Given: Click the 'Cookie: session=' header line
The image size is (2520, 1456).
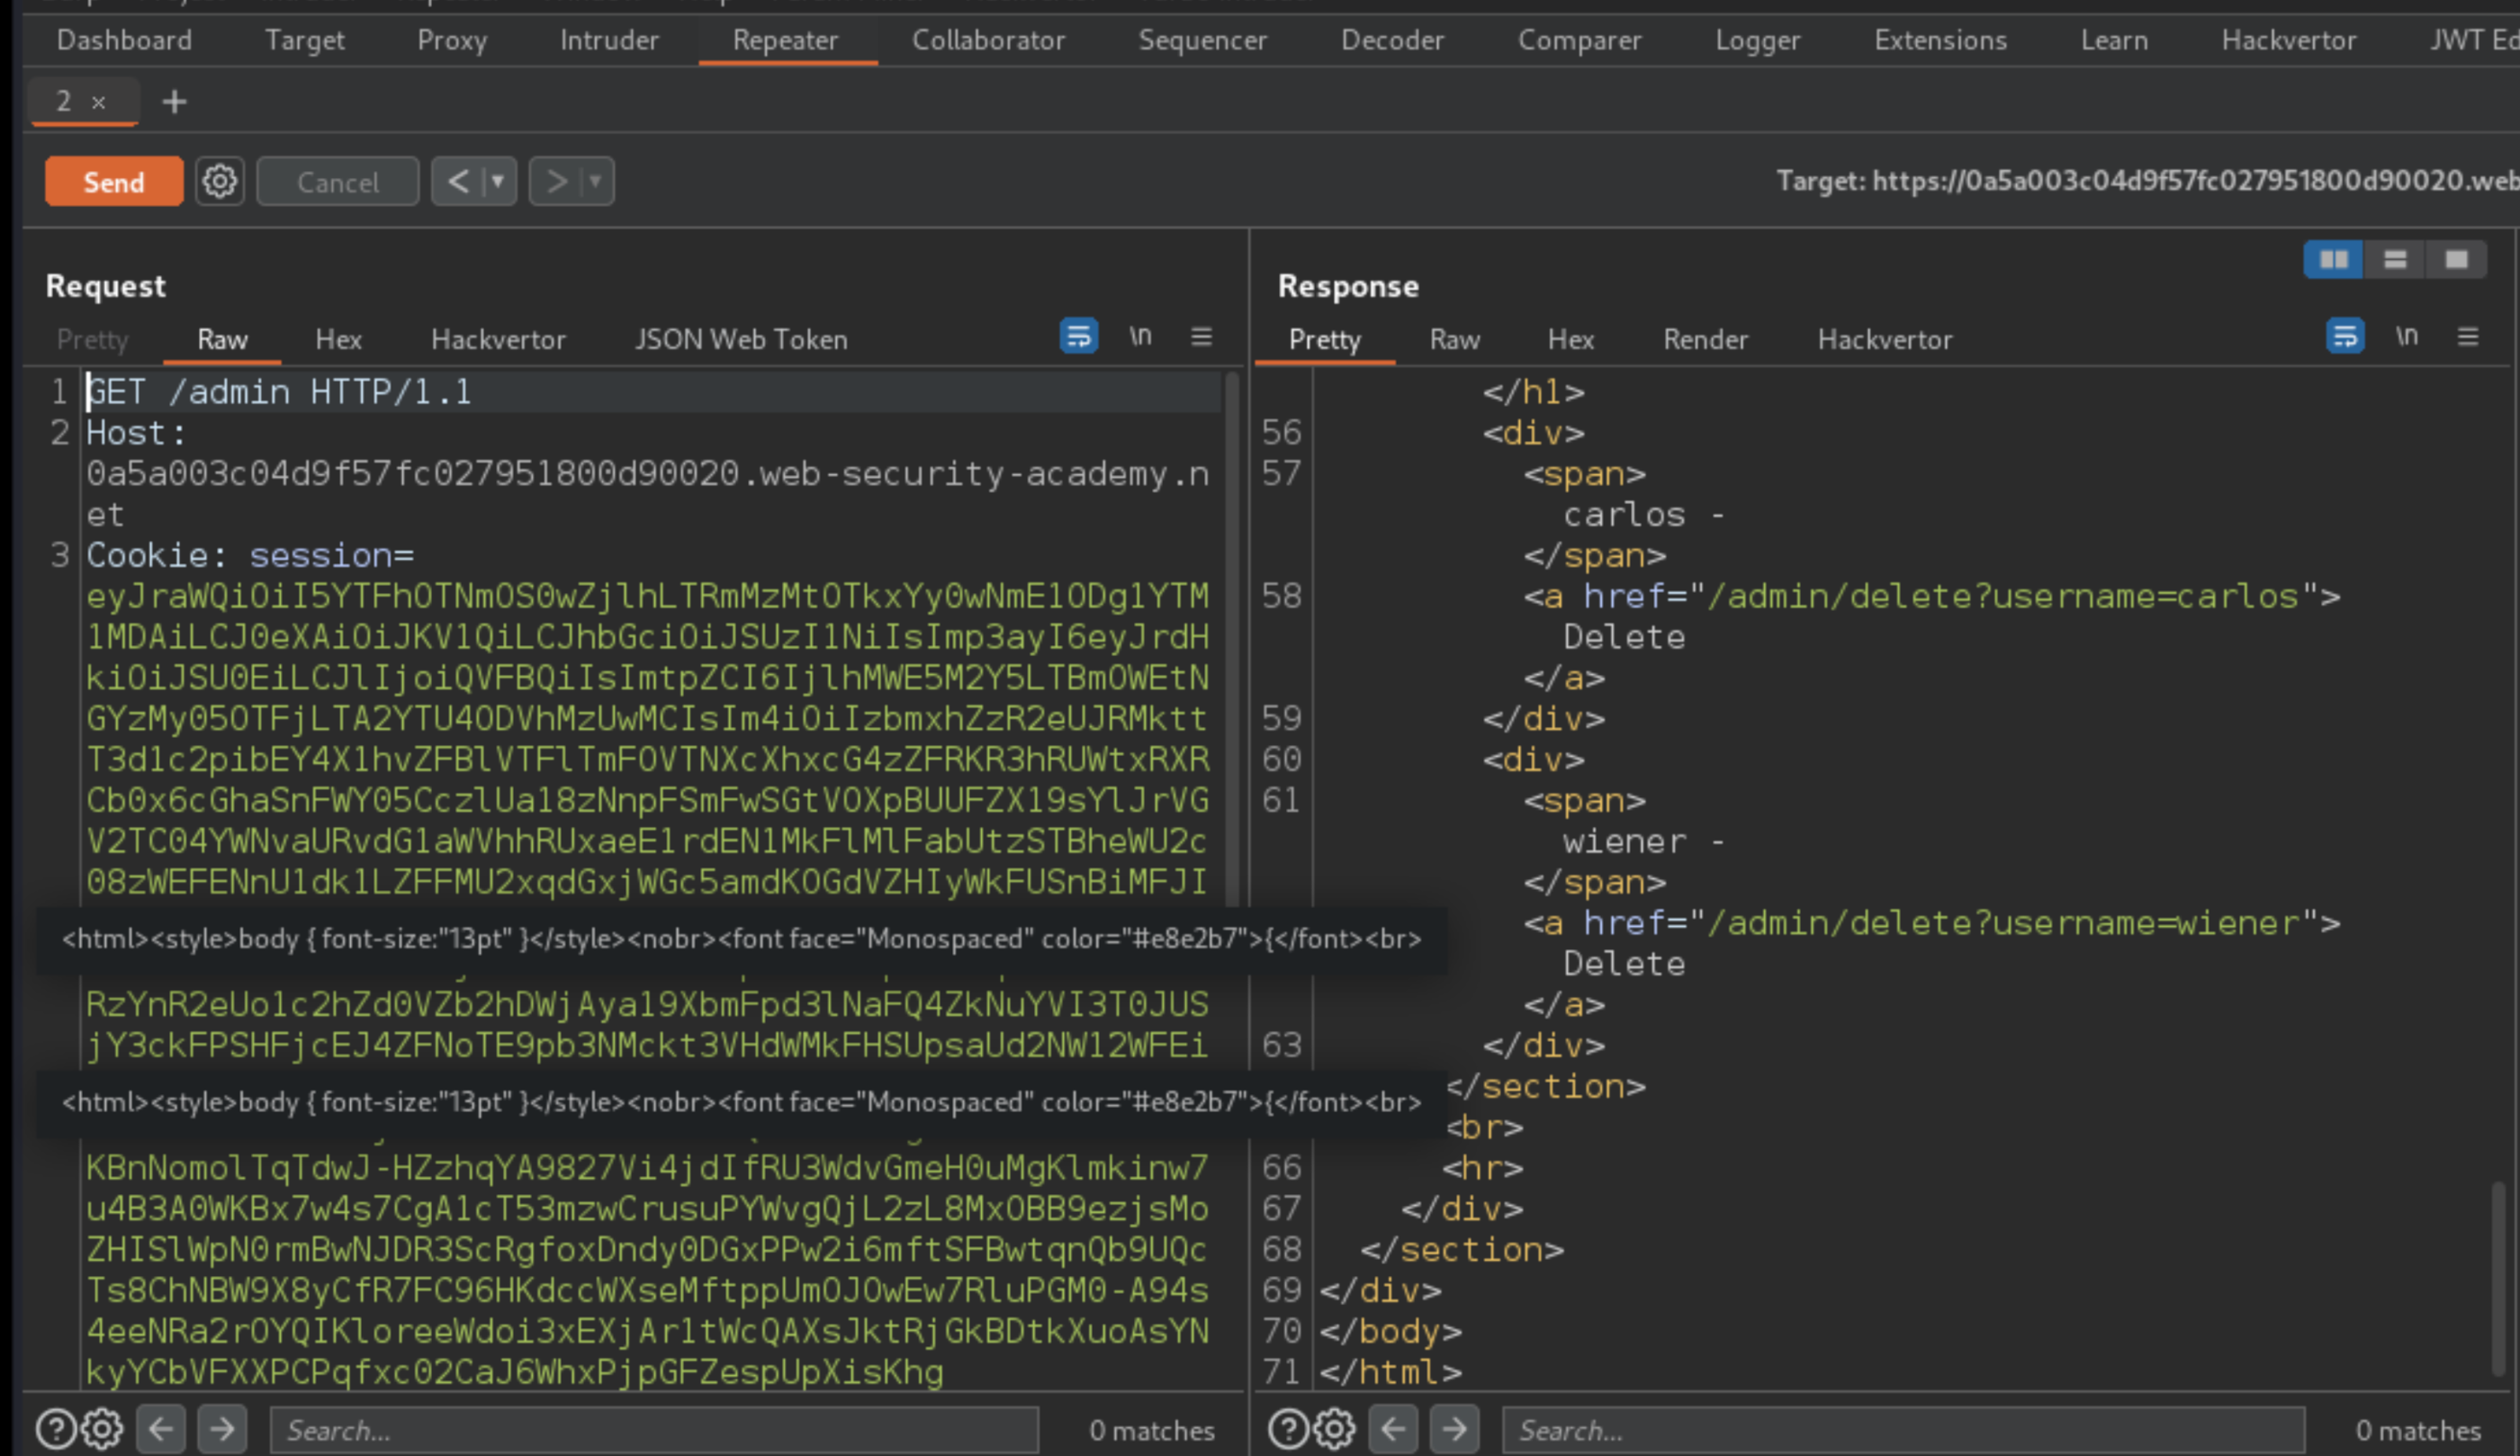Looking at the screenshot, I should pyautogui.click(x=250, y=555).
